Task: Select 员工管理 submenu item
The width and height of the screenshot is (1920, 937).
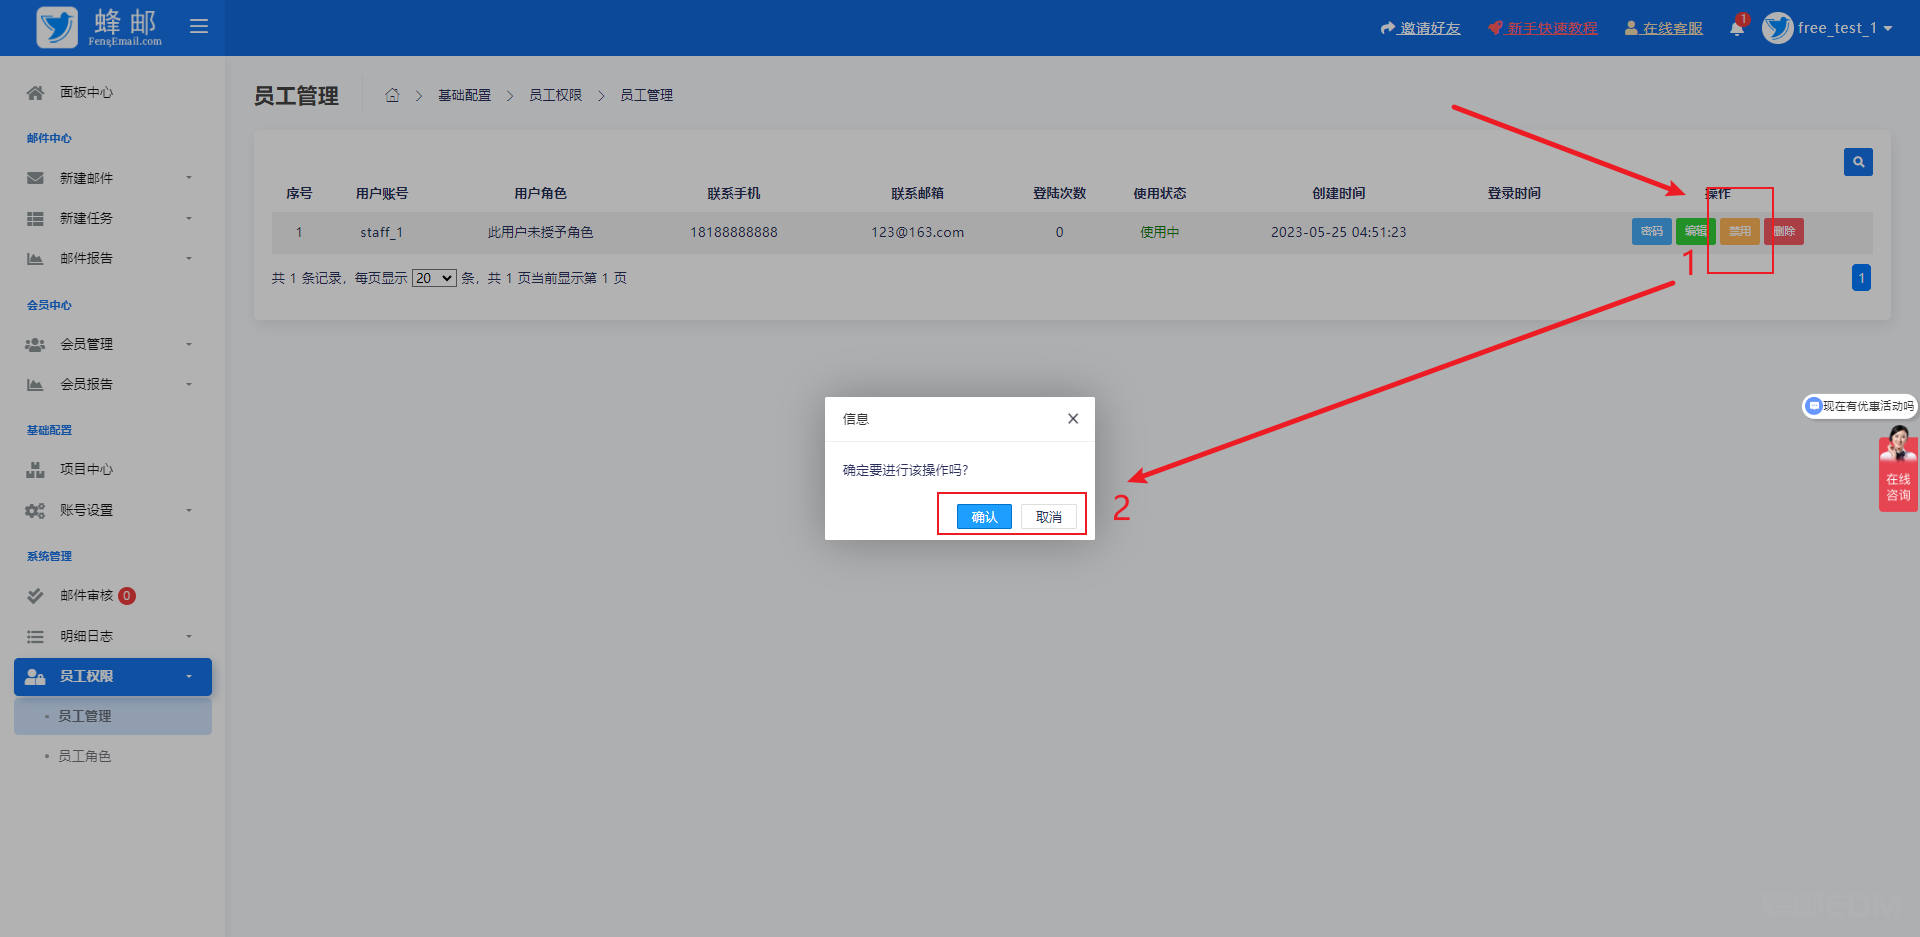Action: [x=112, y=716]
